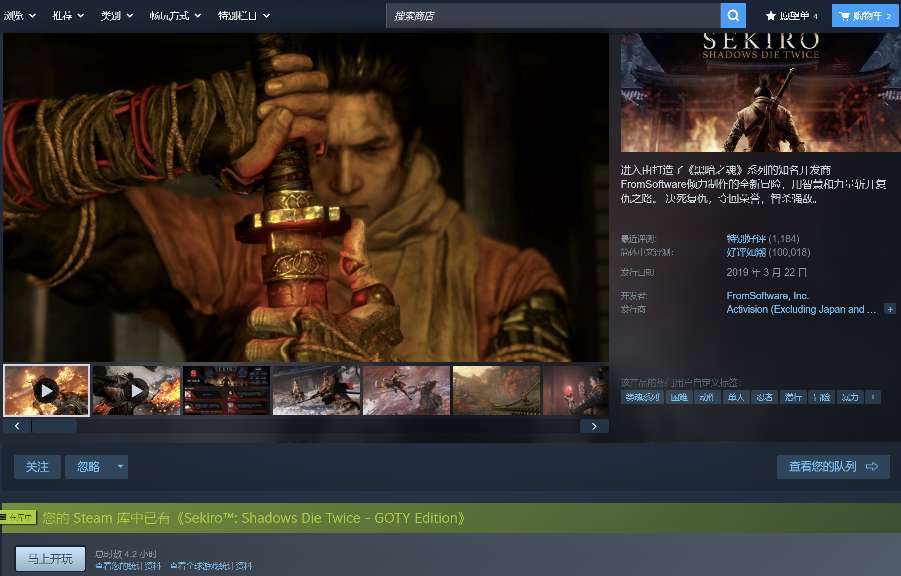Viewport: 901px width, 576px height.
Task: Click the plus icon beside Activision publisher
Action: [890, 310]
